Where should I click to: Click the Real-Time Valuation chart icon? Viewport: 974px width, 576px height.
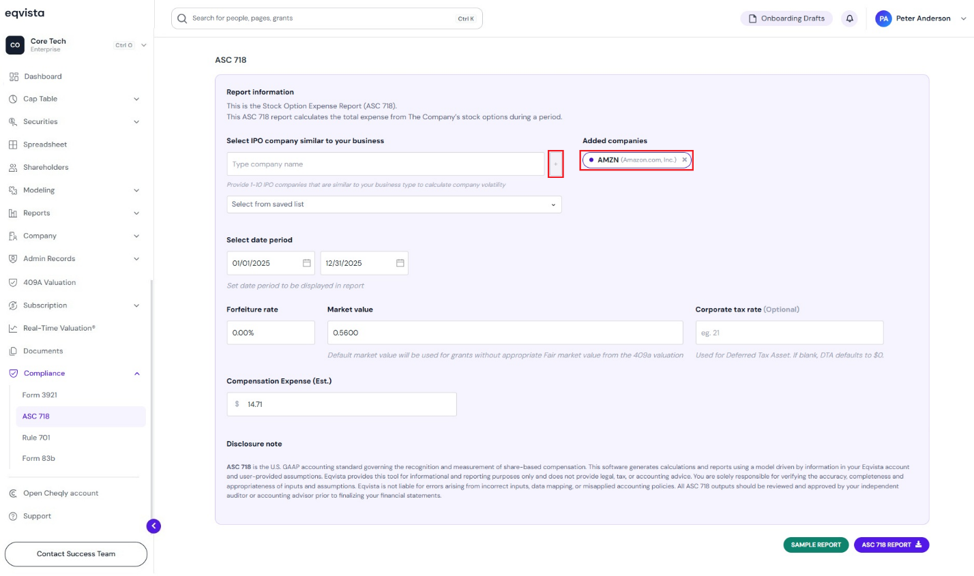(x=13, y=328)
